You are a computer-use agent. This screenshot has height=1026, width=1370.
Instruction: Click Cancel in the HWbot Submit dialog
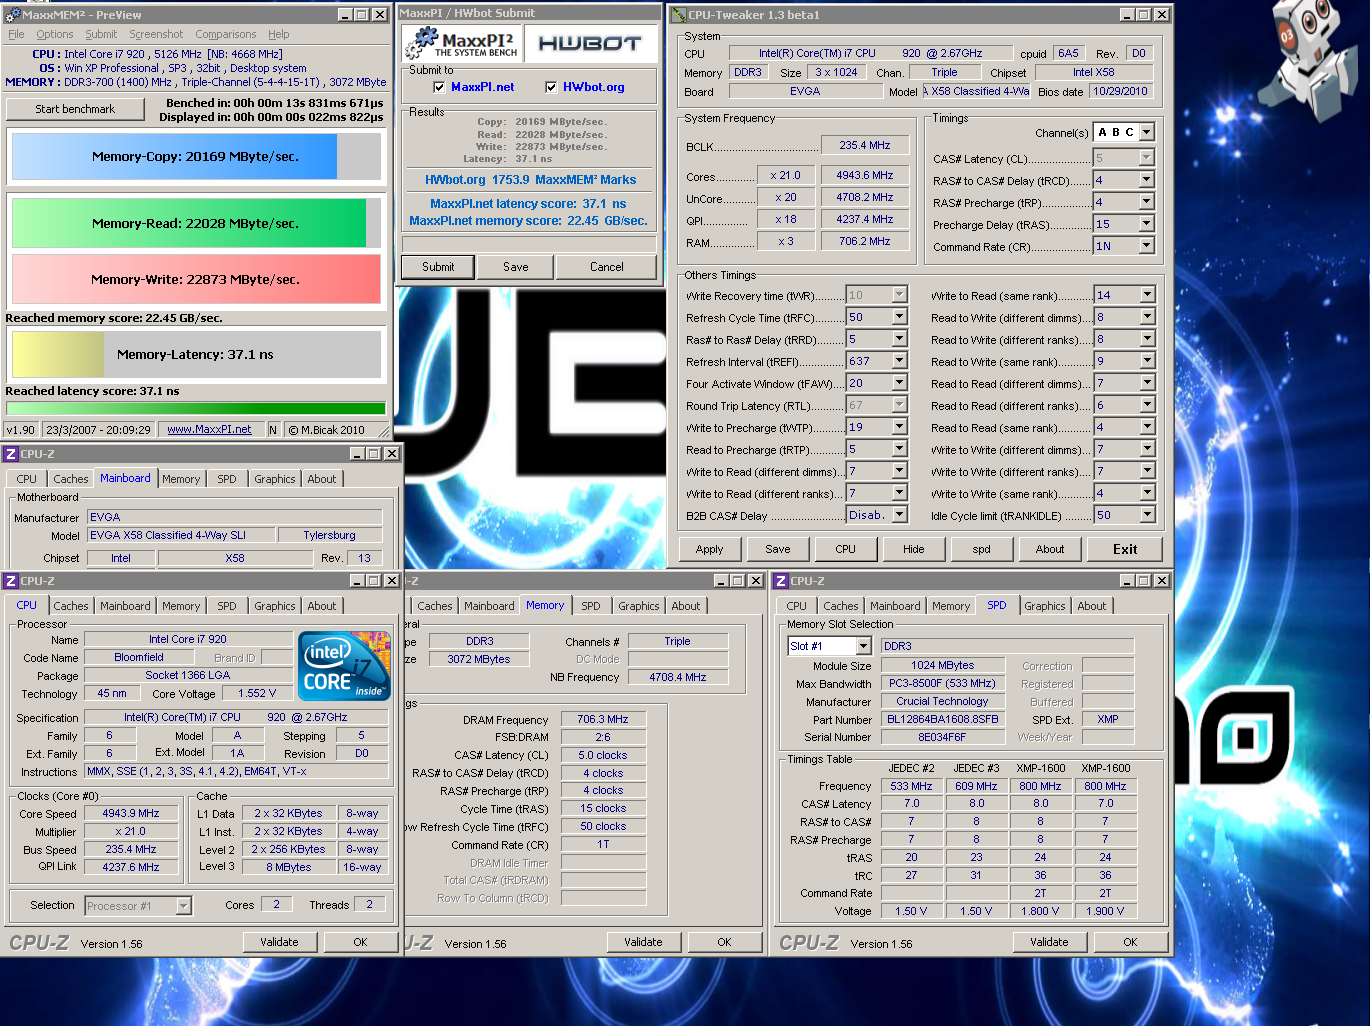[607, 267]
